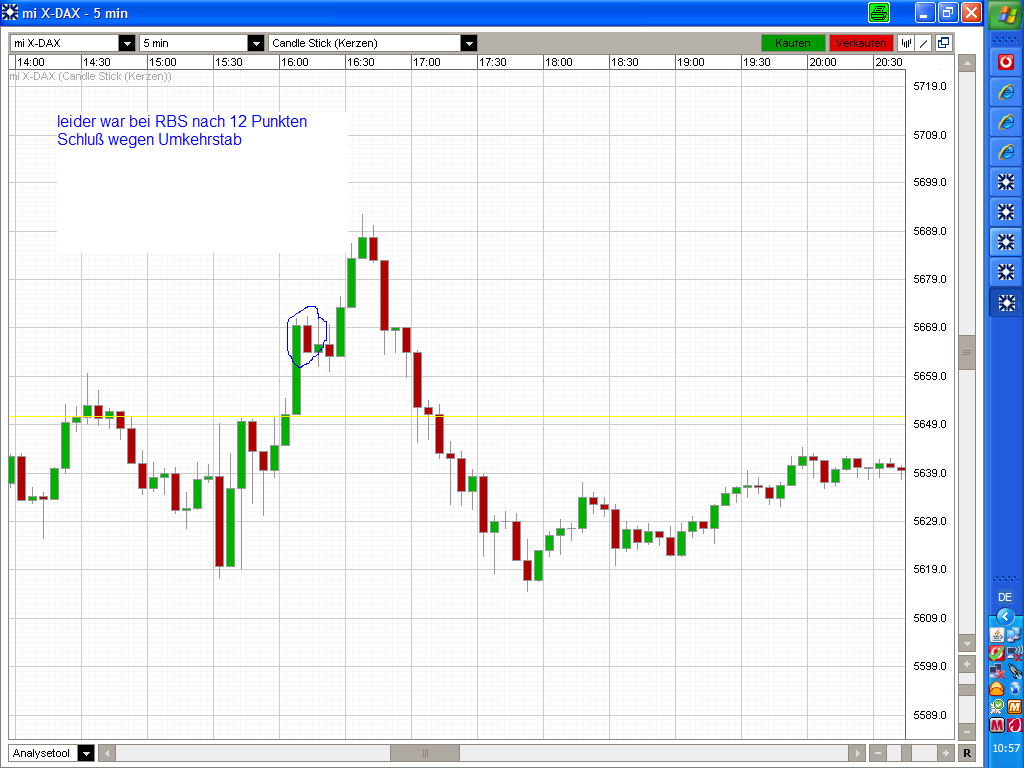
Task: Click the blue annotation text about RBS
Action: pyautogui.click(x=182, y=131)
